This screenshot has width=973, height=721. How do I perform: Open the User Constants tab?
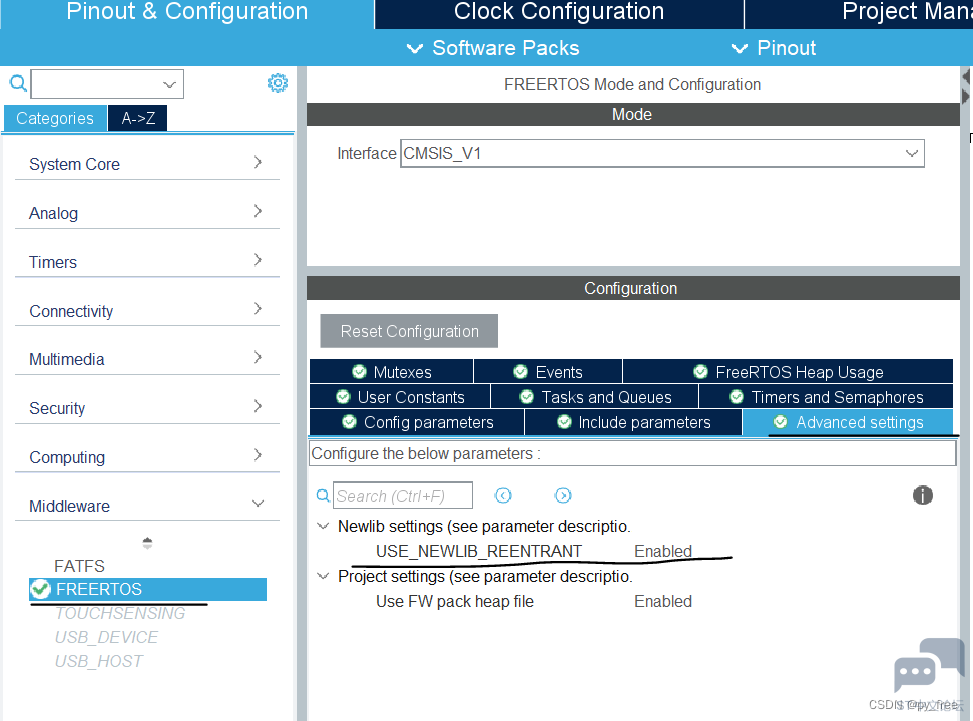(400, 397)
